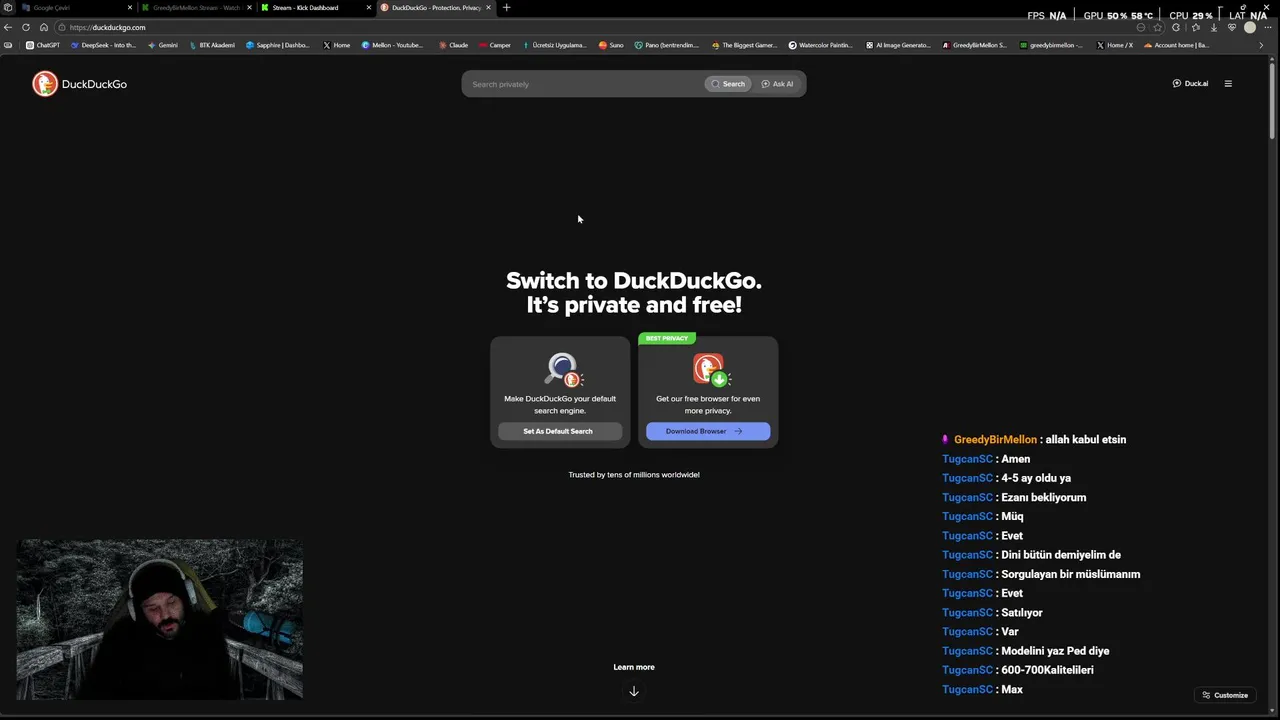
Task: Open Account home bookmark
Action: pyautogui.click(x=1177, y=45)
